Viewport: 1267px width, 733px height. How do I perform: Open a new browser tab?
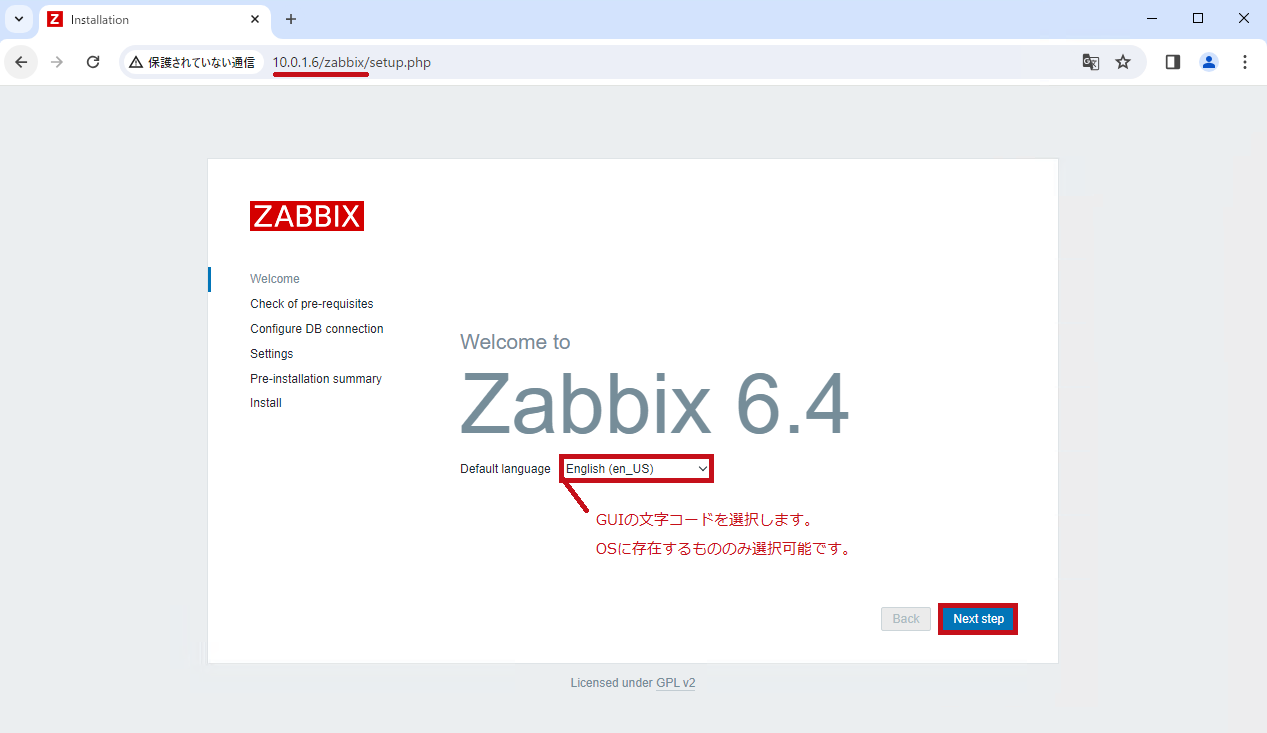(x=291, y=19)
